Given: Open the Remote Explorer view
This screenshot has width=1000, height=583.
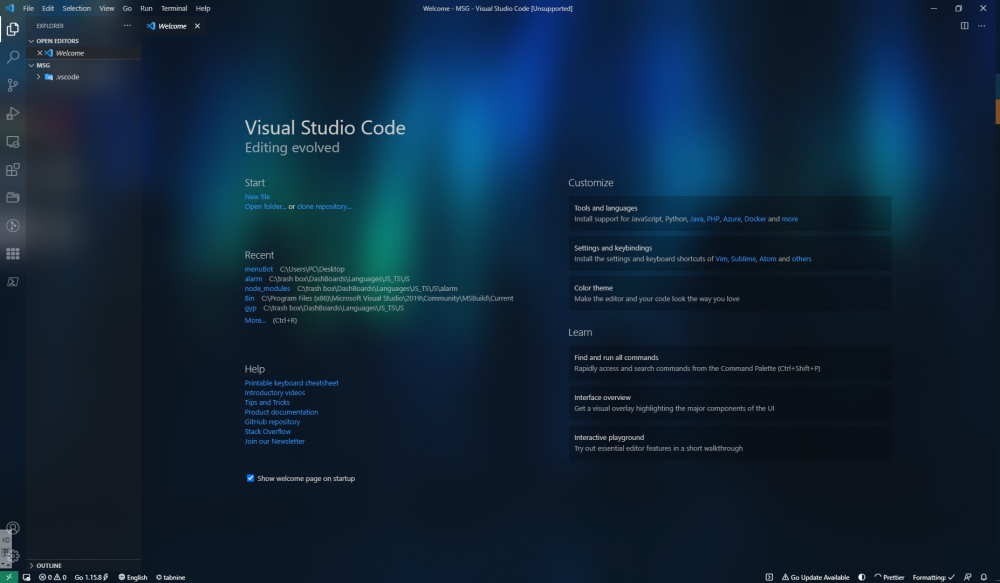Looking at the screenshot, I should click(x=13, y=142).
